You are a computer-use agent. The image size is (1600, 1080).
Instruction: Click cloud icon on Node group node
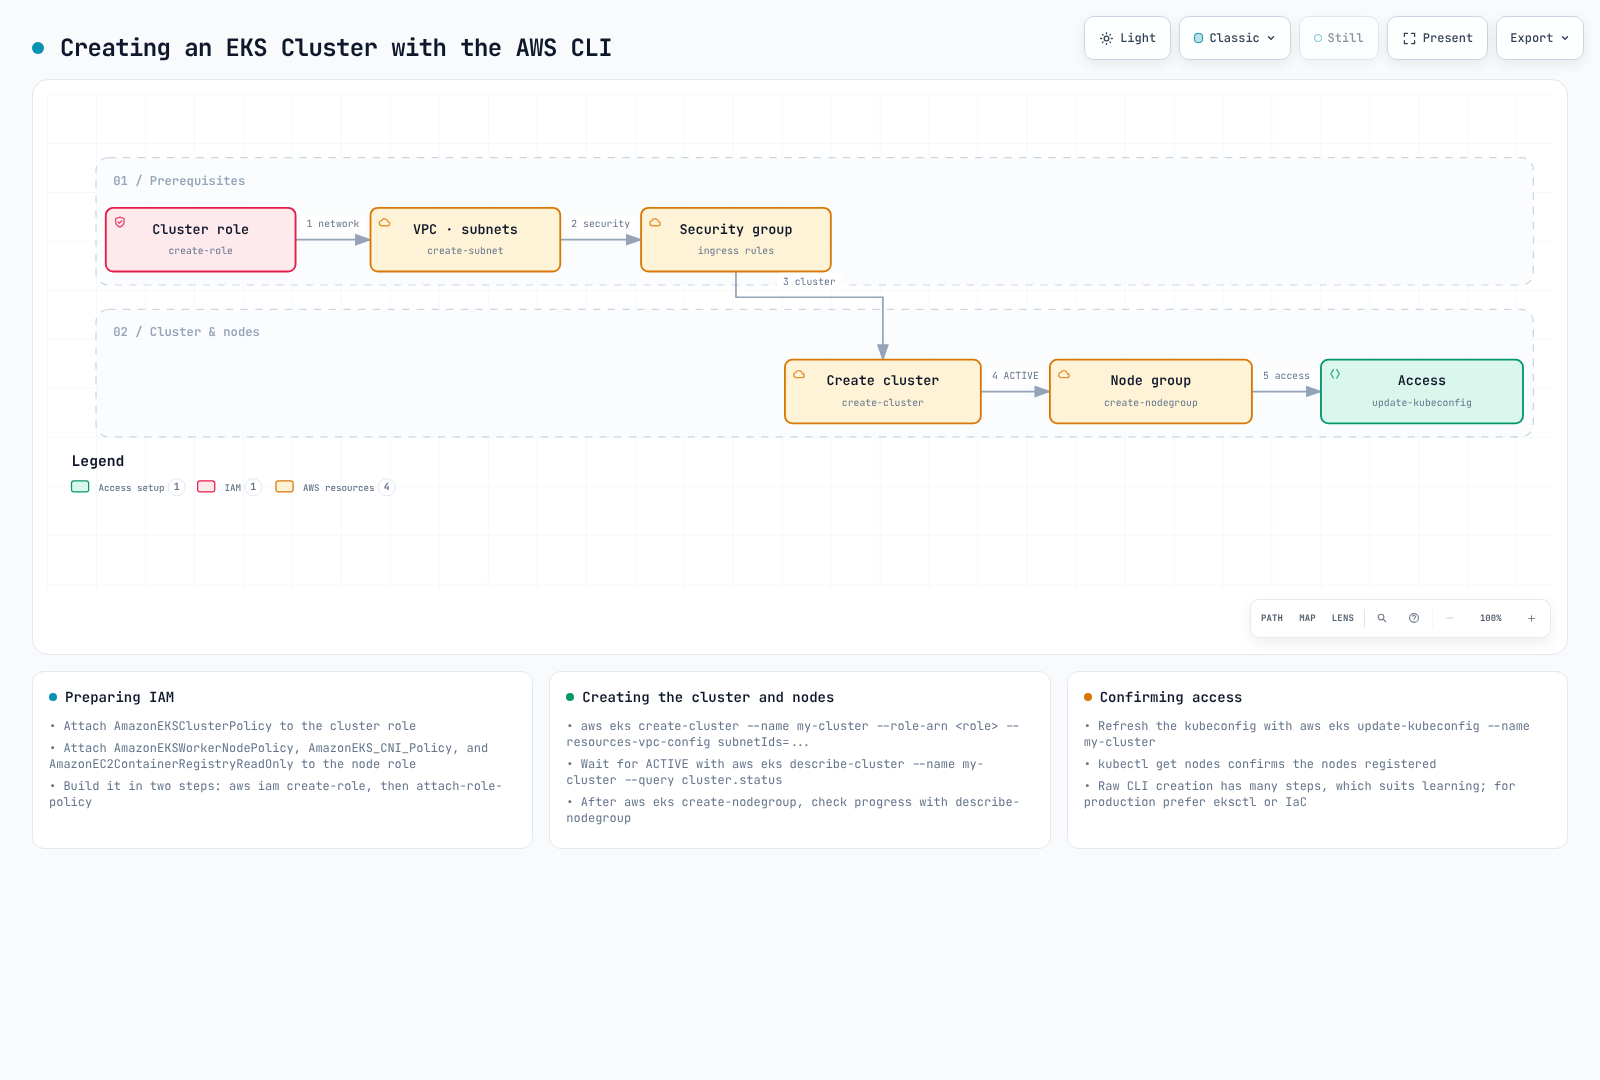point(1064,374)
